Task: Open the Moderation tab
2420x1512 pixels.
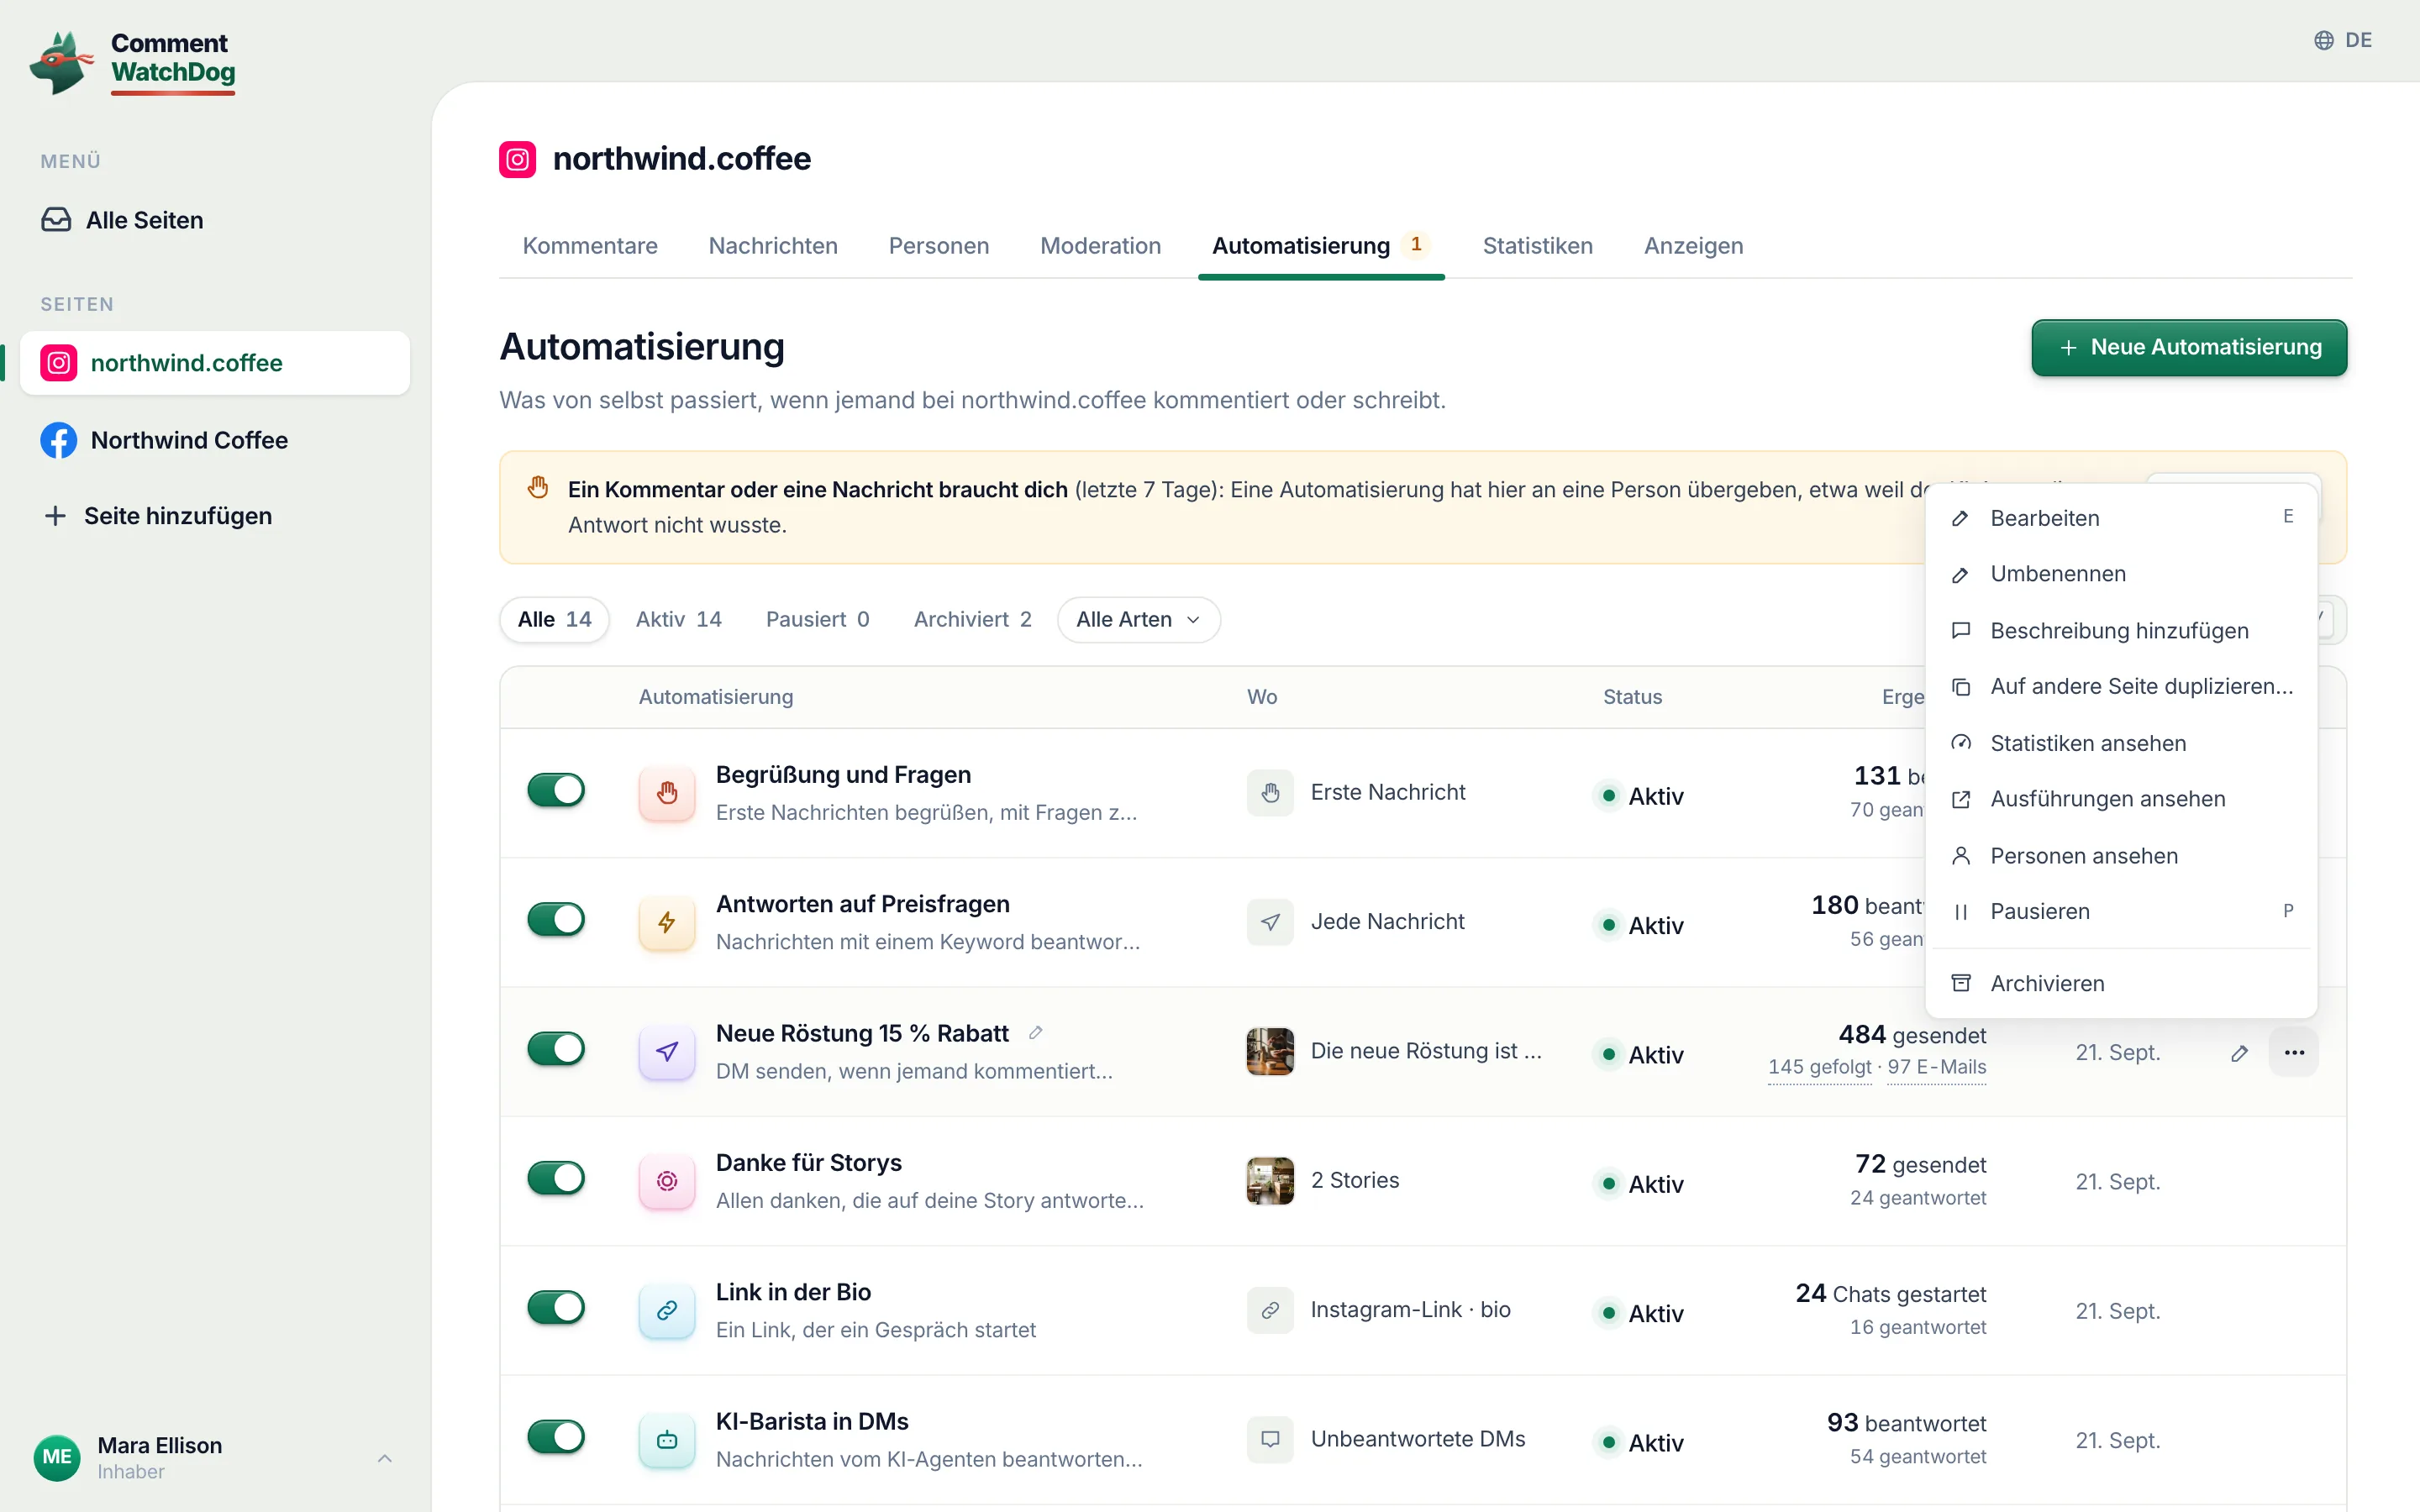Action: click(1100, 246)
